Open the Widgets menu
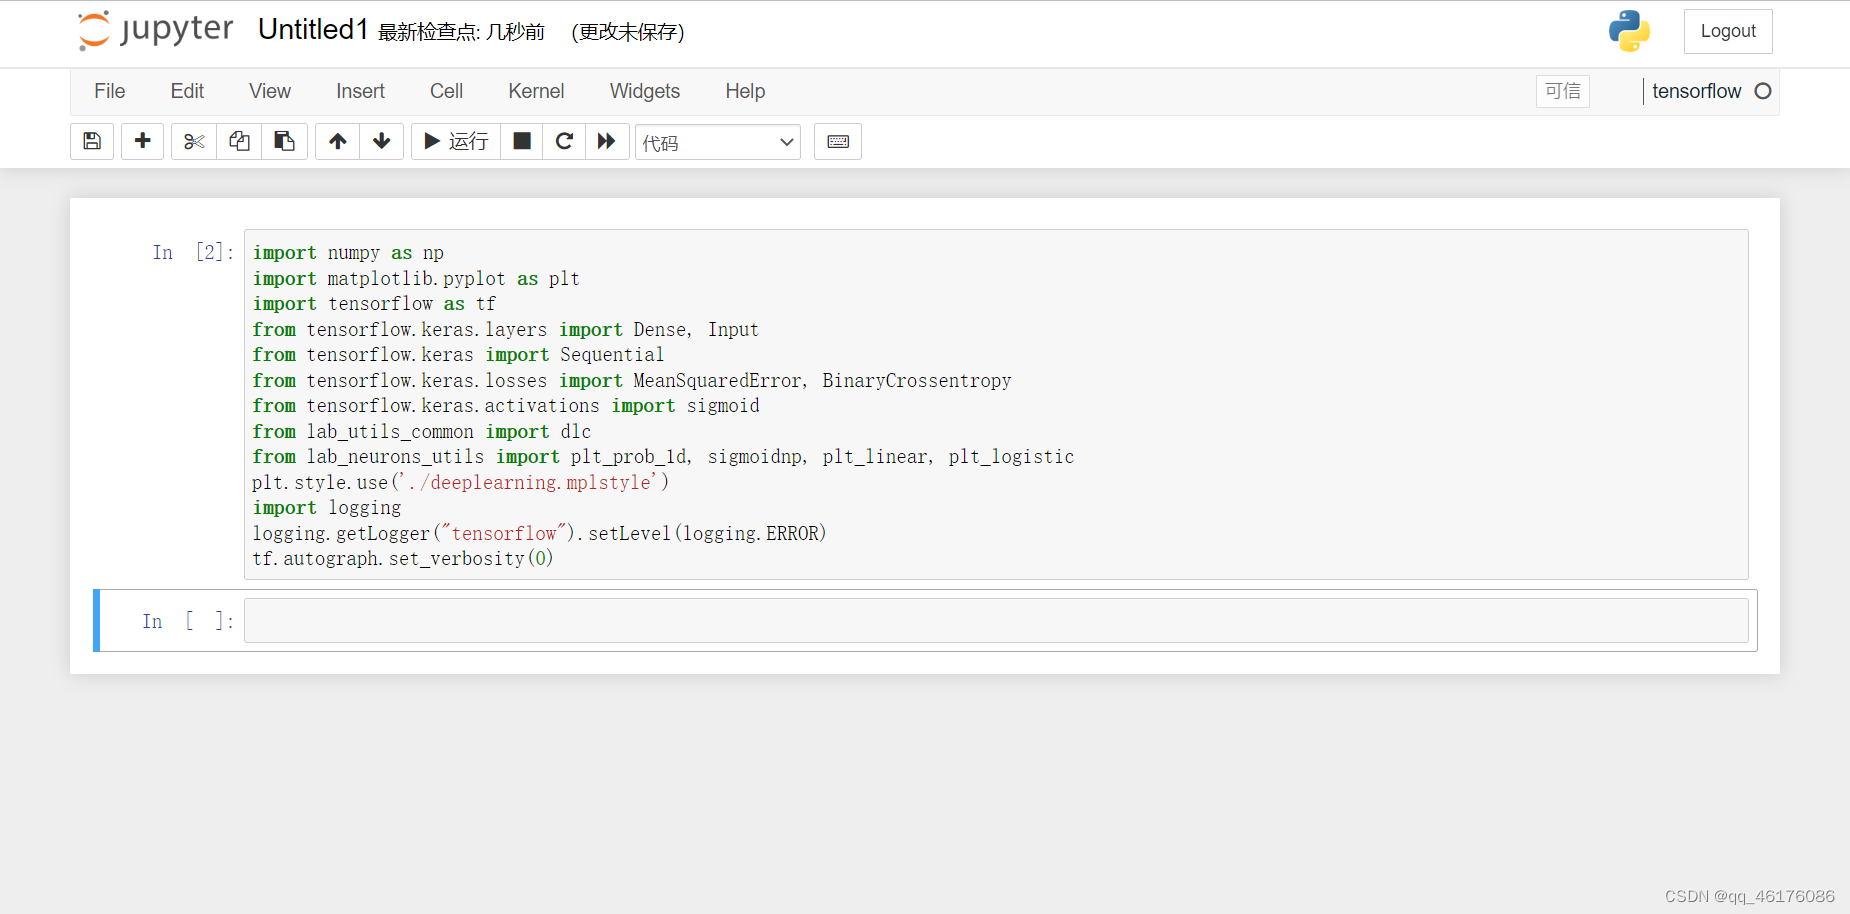 [x=645, y=91]
